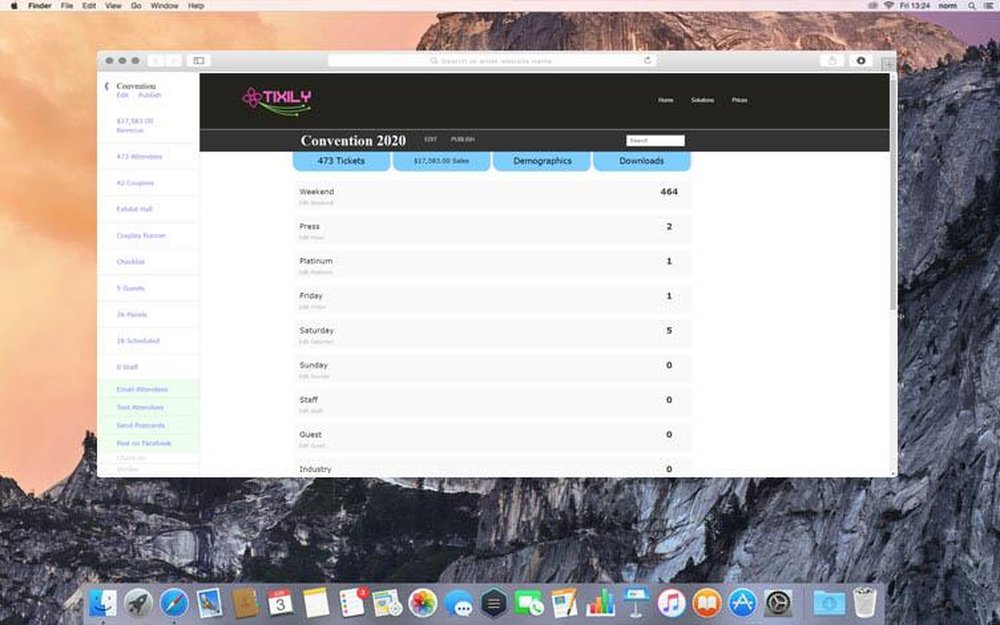The width and height of the screenshot is (1000, 625).
Task: Open Keynote from the Dock
Action: (636, 603)
